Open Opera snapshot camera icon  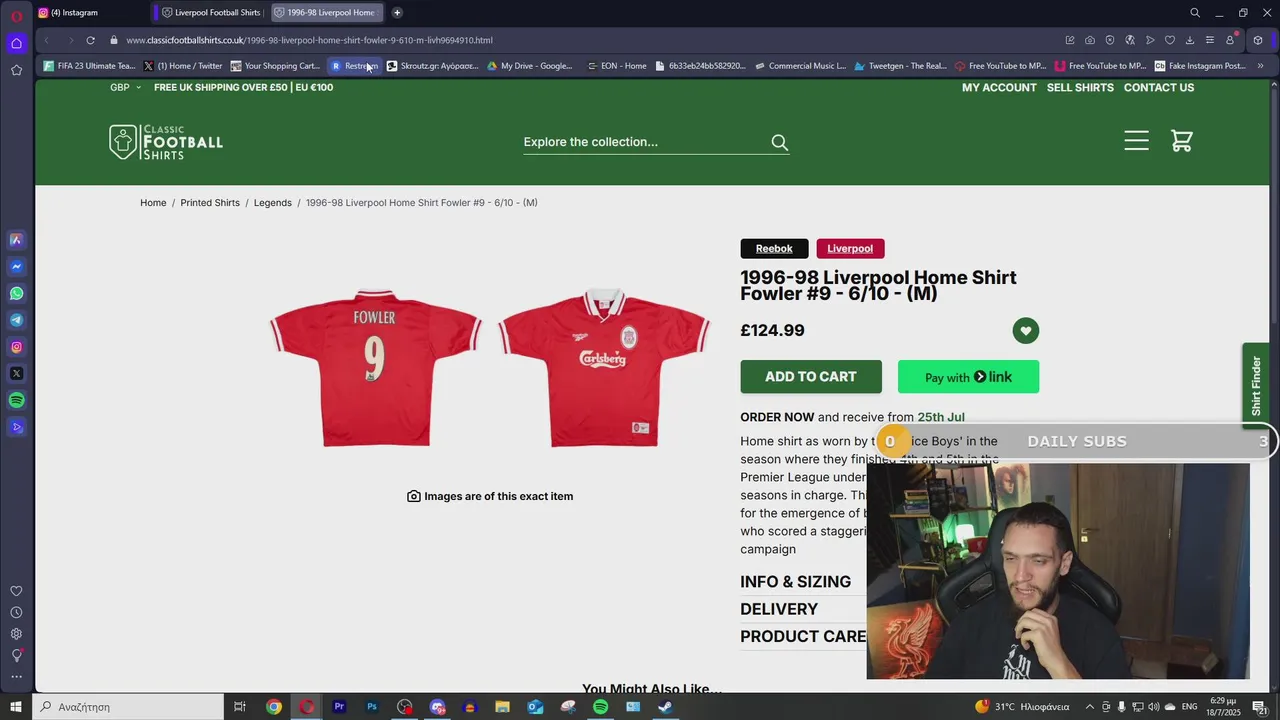pyautogui.click(x=1090, y=40)
